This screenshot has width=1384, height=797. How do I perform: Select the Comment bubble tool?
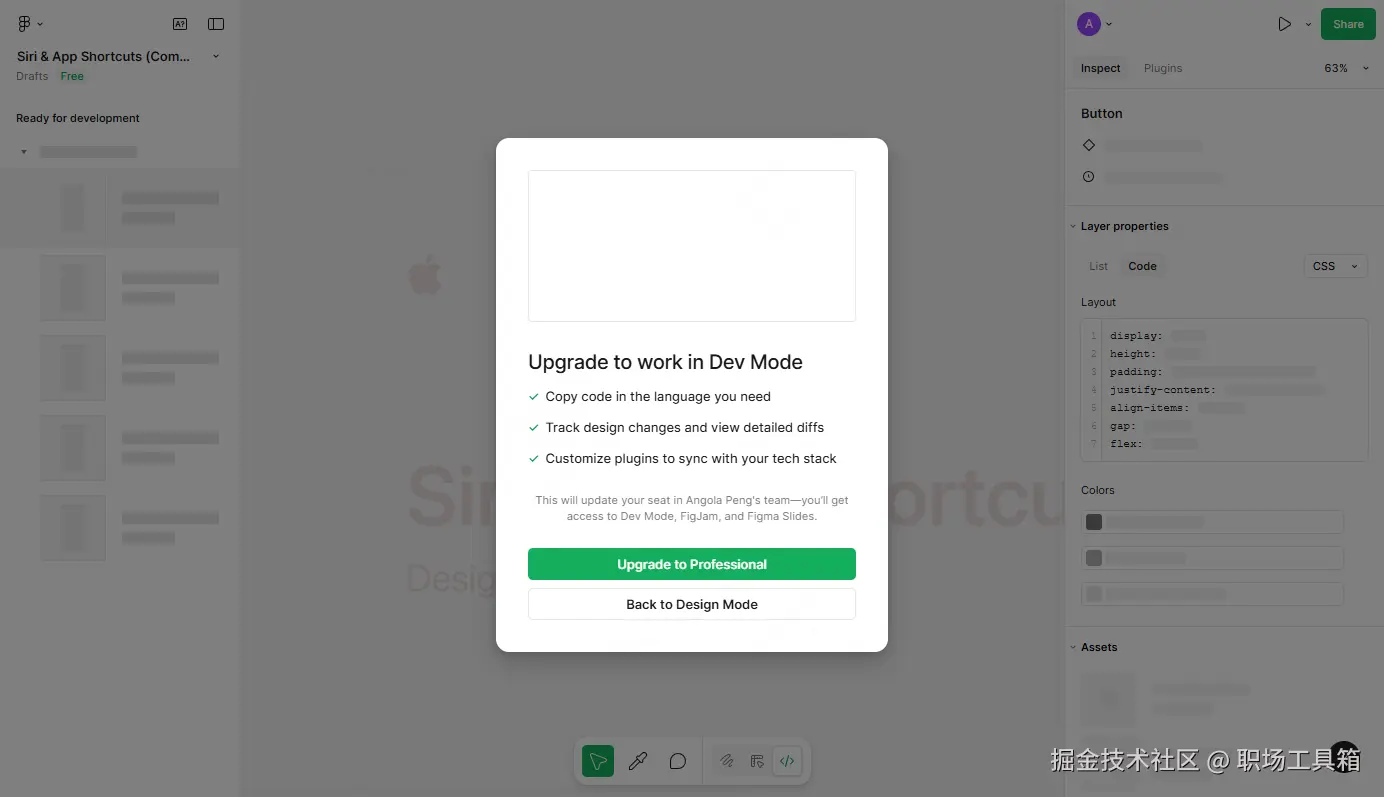(678, 761)
